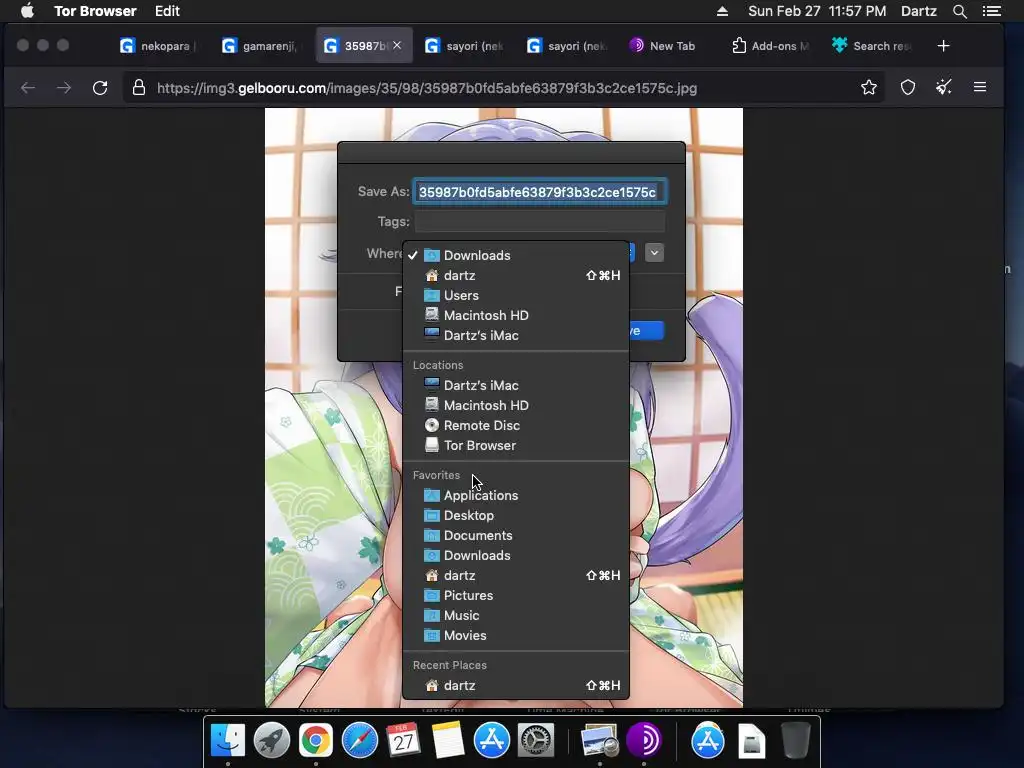Go forward with the forward arrow
Screen dimensions: 1024x768
[x=64, y=88]
